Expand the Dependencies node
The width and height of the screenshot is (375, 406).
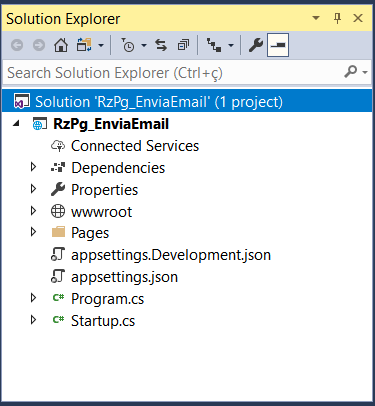33,167
